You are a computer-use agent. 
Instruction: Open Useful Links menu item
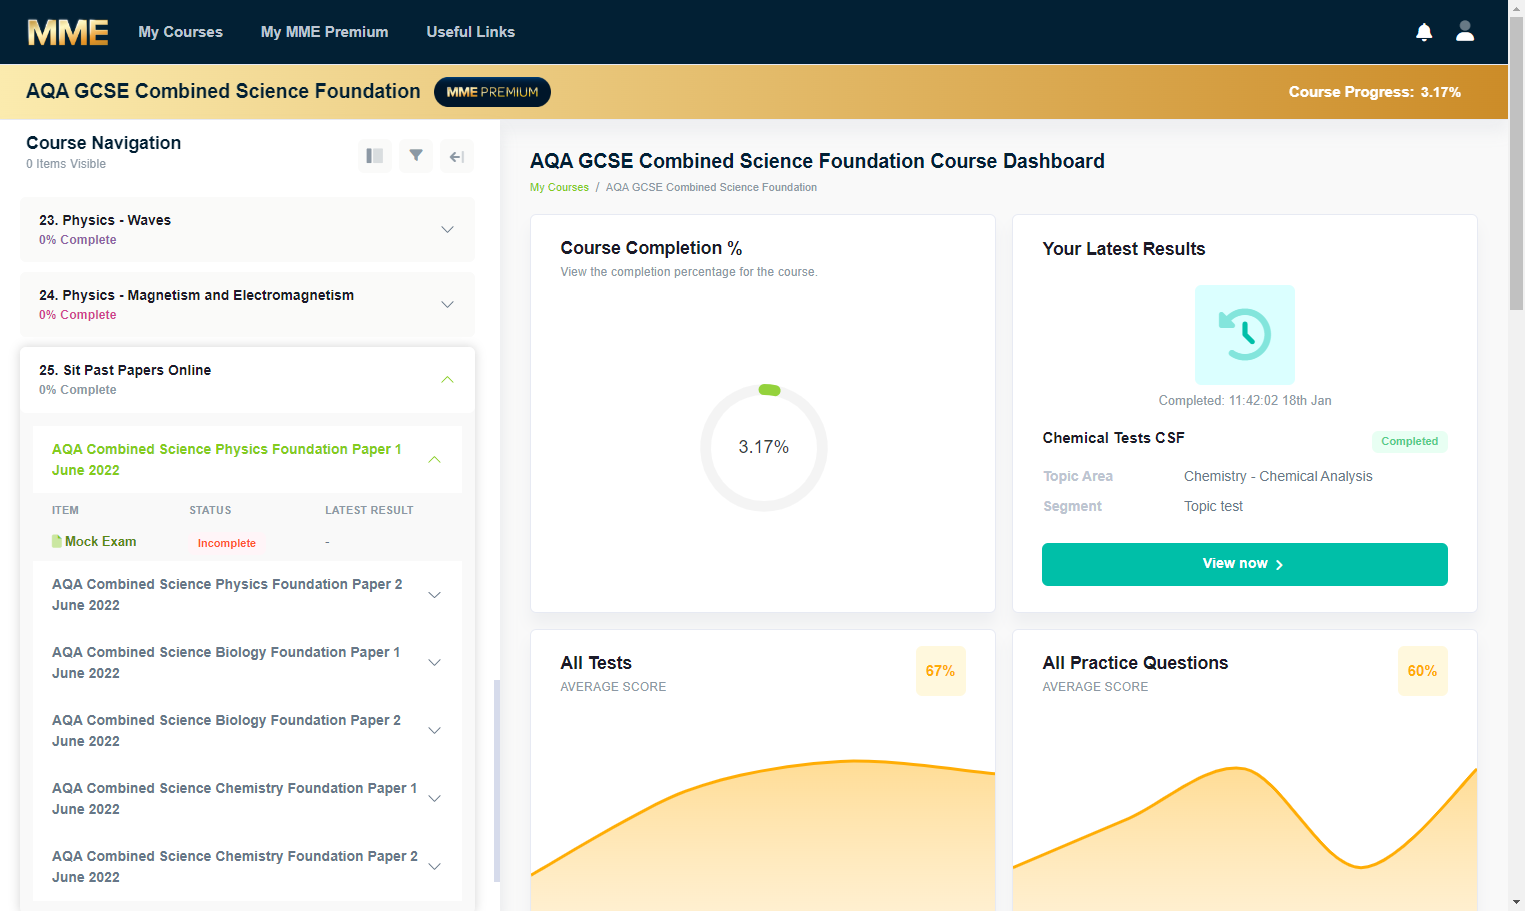(x=470, y=32)
